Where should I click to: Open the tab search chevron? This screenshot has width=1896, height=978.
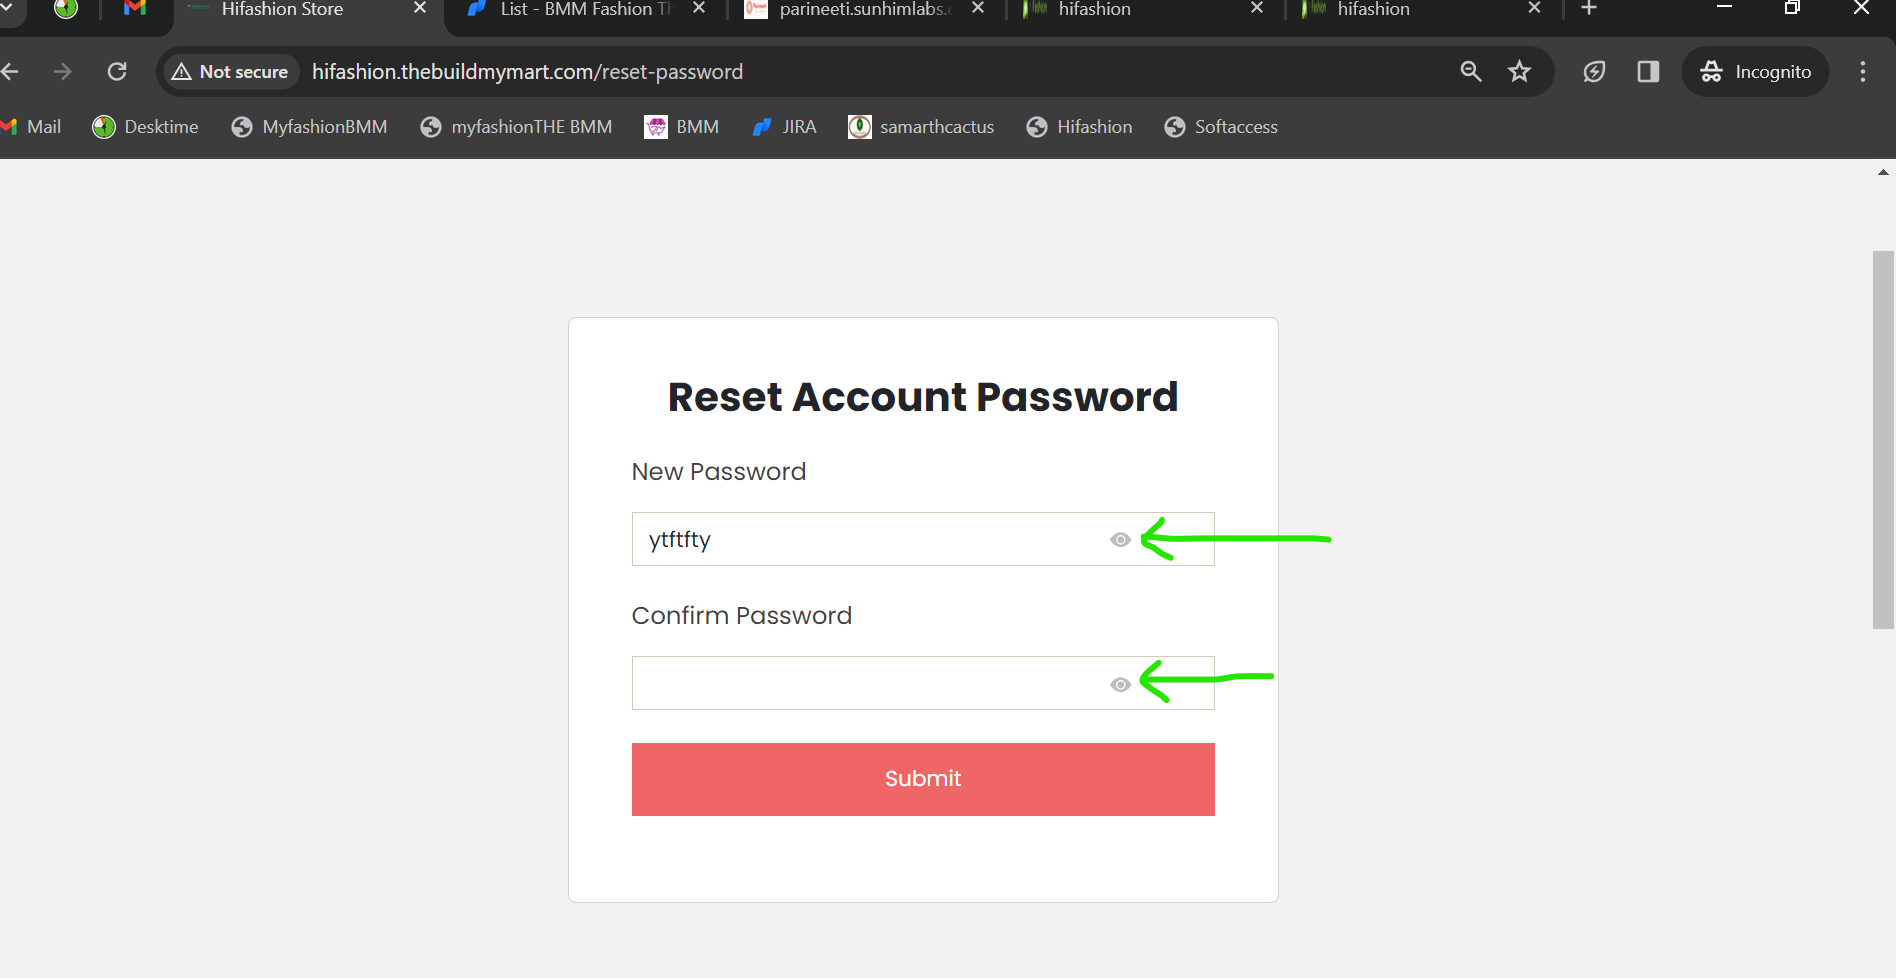(x=7, y=8)
